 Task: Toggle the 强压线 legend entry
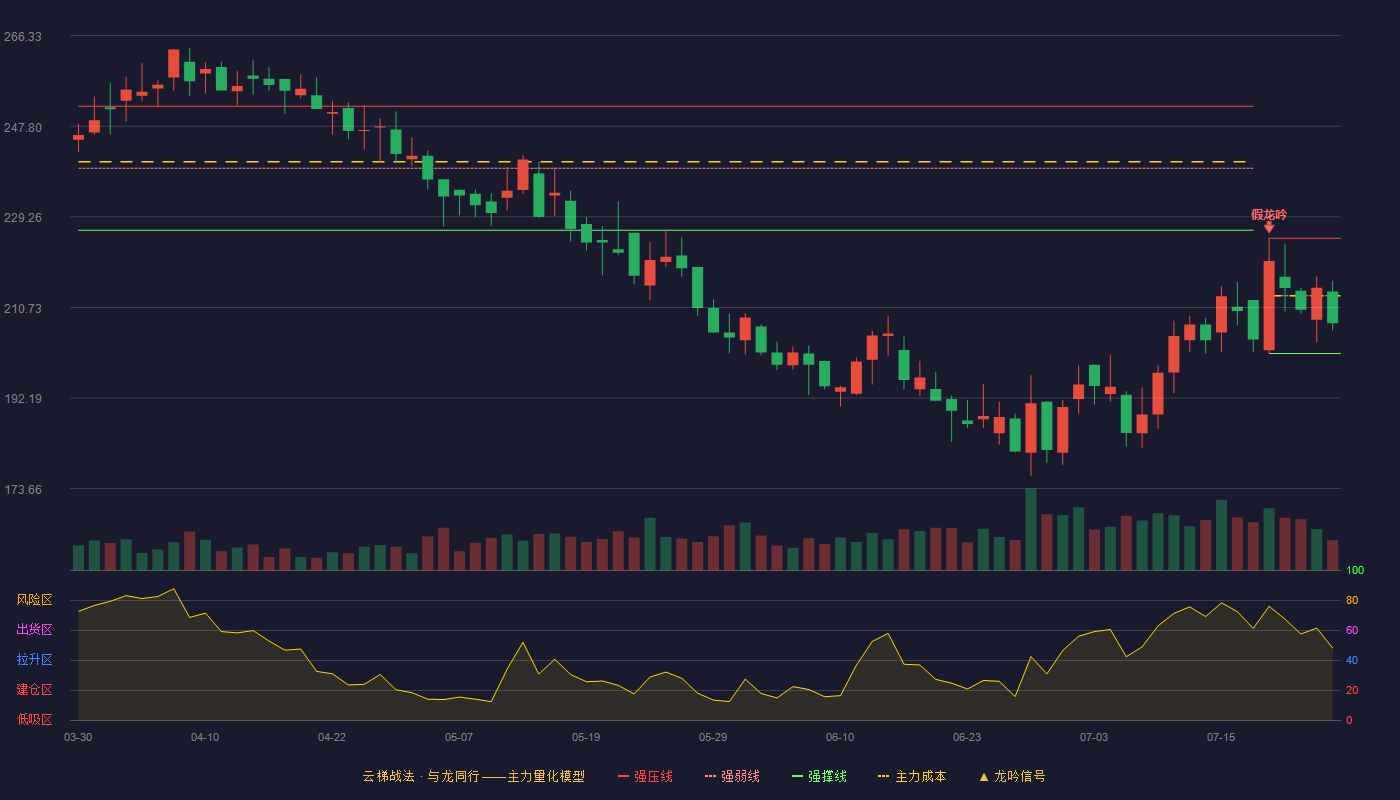coord(645,776)
